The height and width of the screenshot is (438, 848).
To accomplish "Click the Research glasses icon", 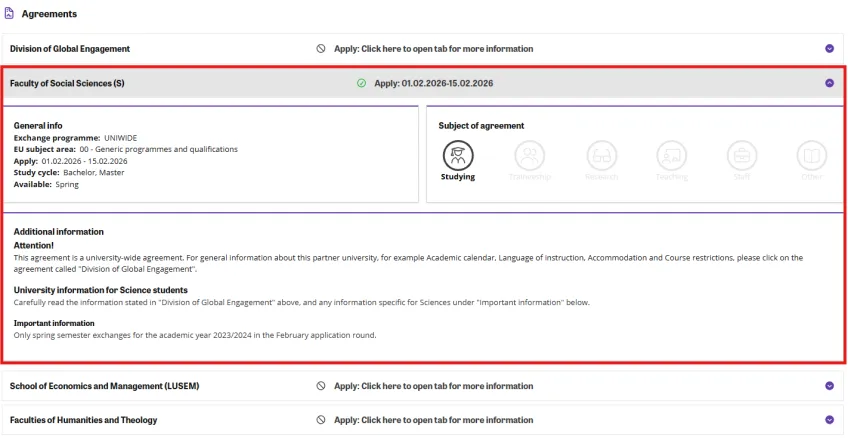I will pyautogui.click(x=601, y=155).
